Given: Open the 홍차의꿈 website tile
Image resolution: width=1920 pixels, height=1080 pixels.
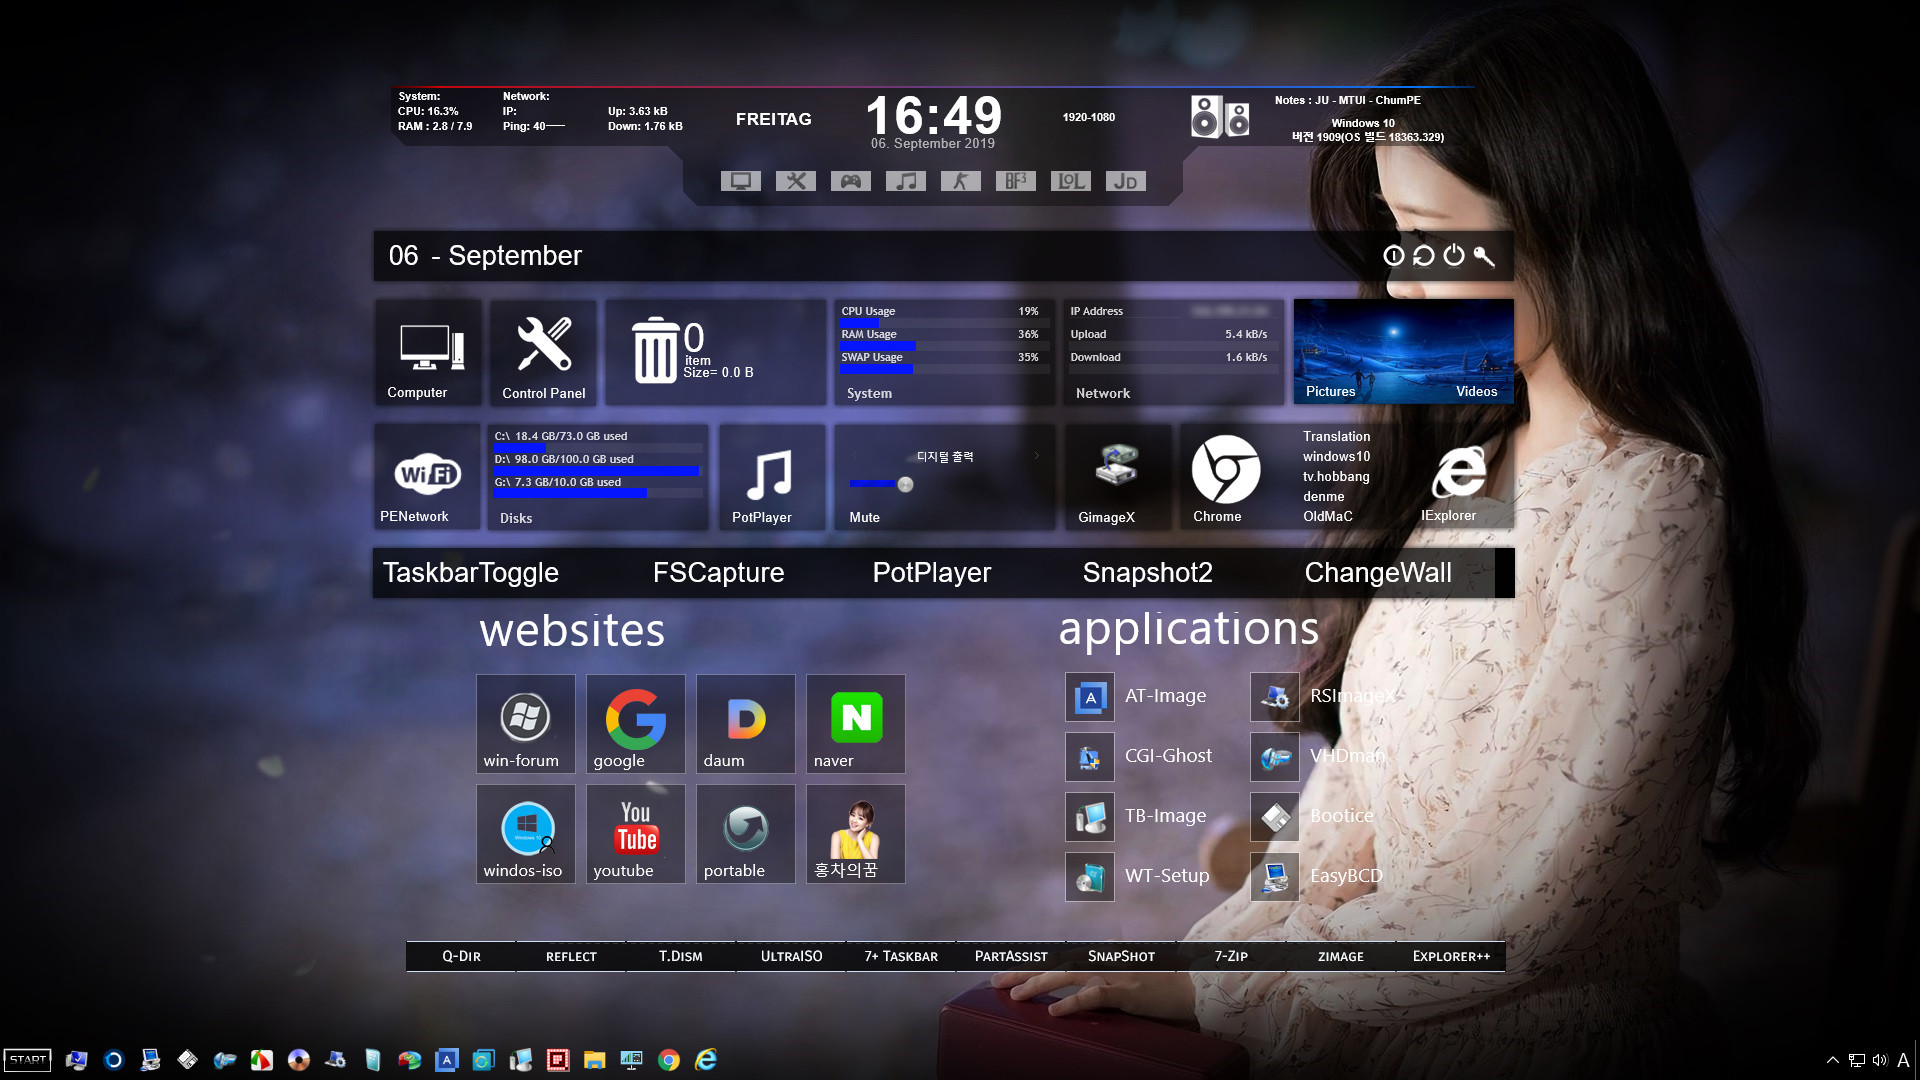Looking at the screenshot, I should 856,833.
